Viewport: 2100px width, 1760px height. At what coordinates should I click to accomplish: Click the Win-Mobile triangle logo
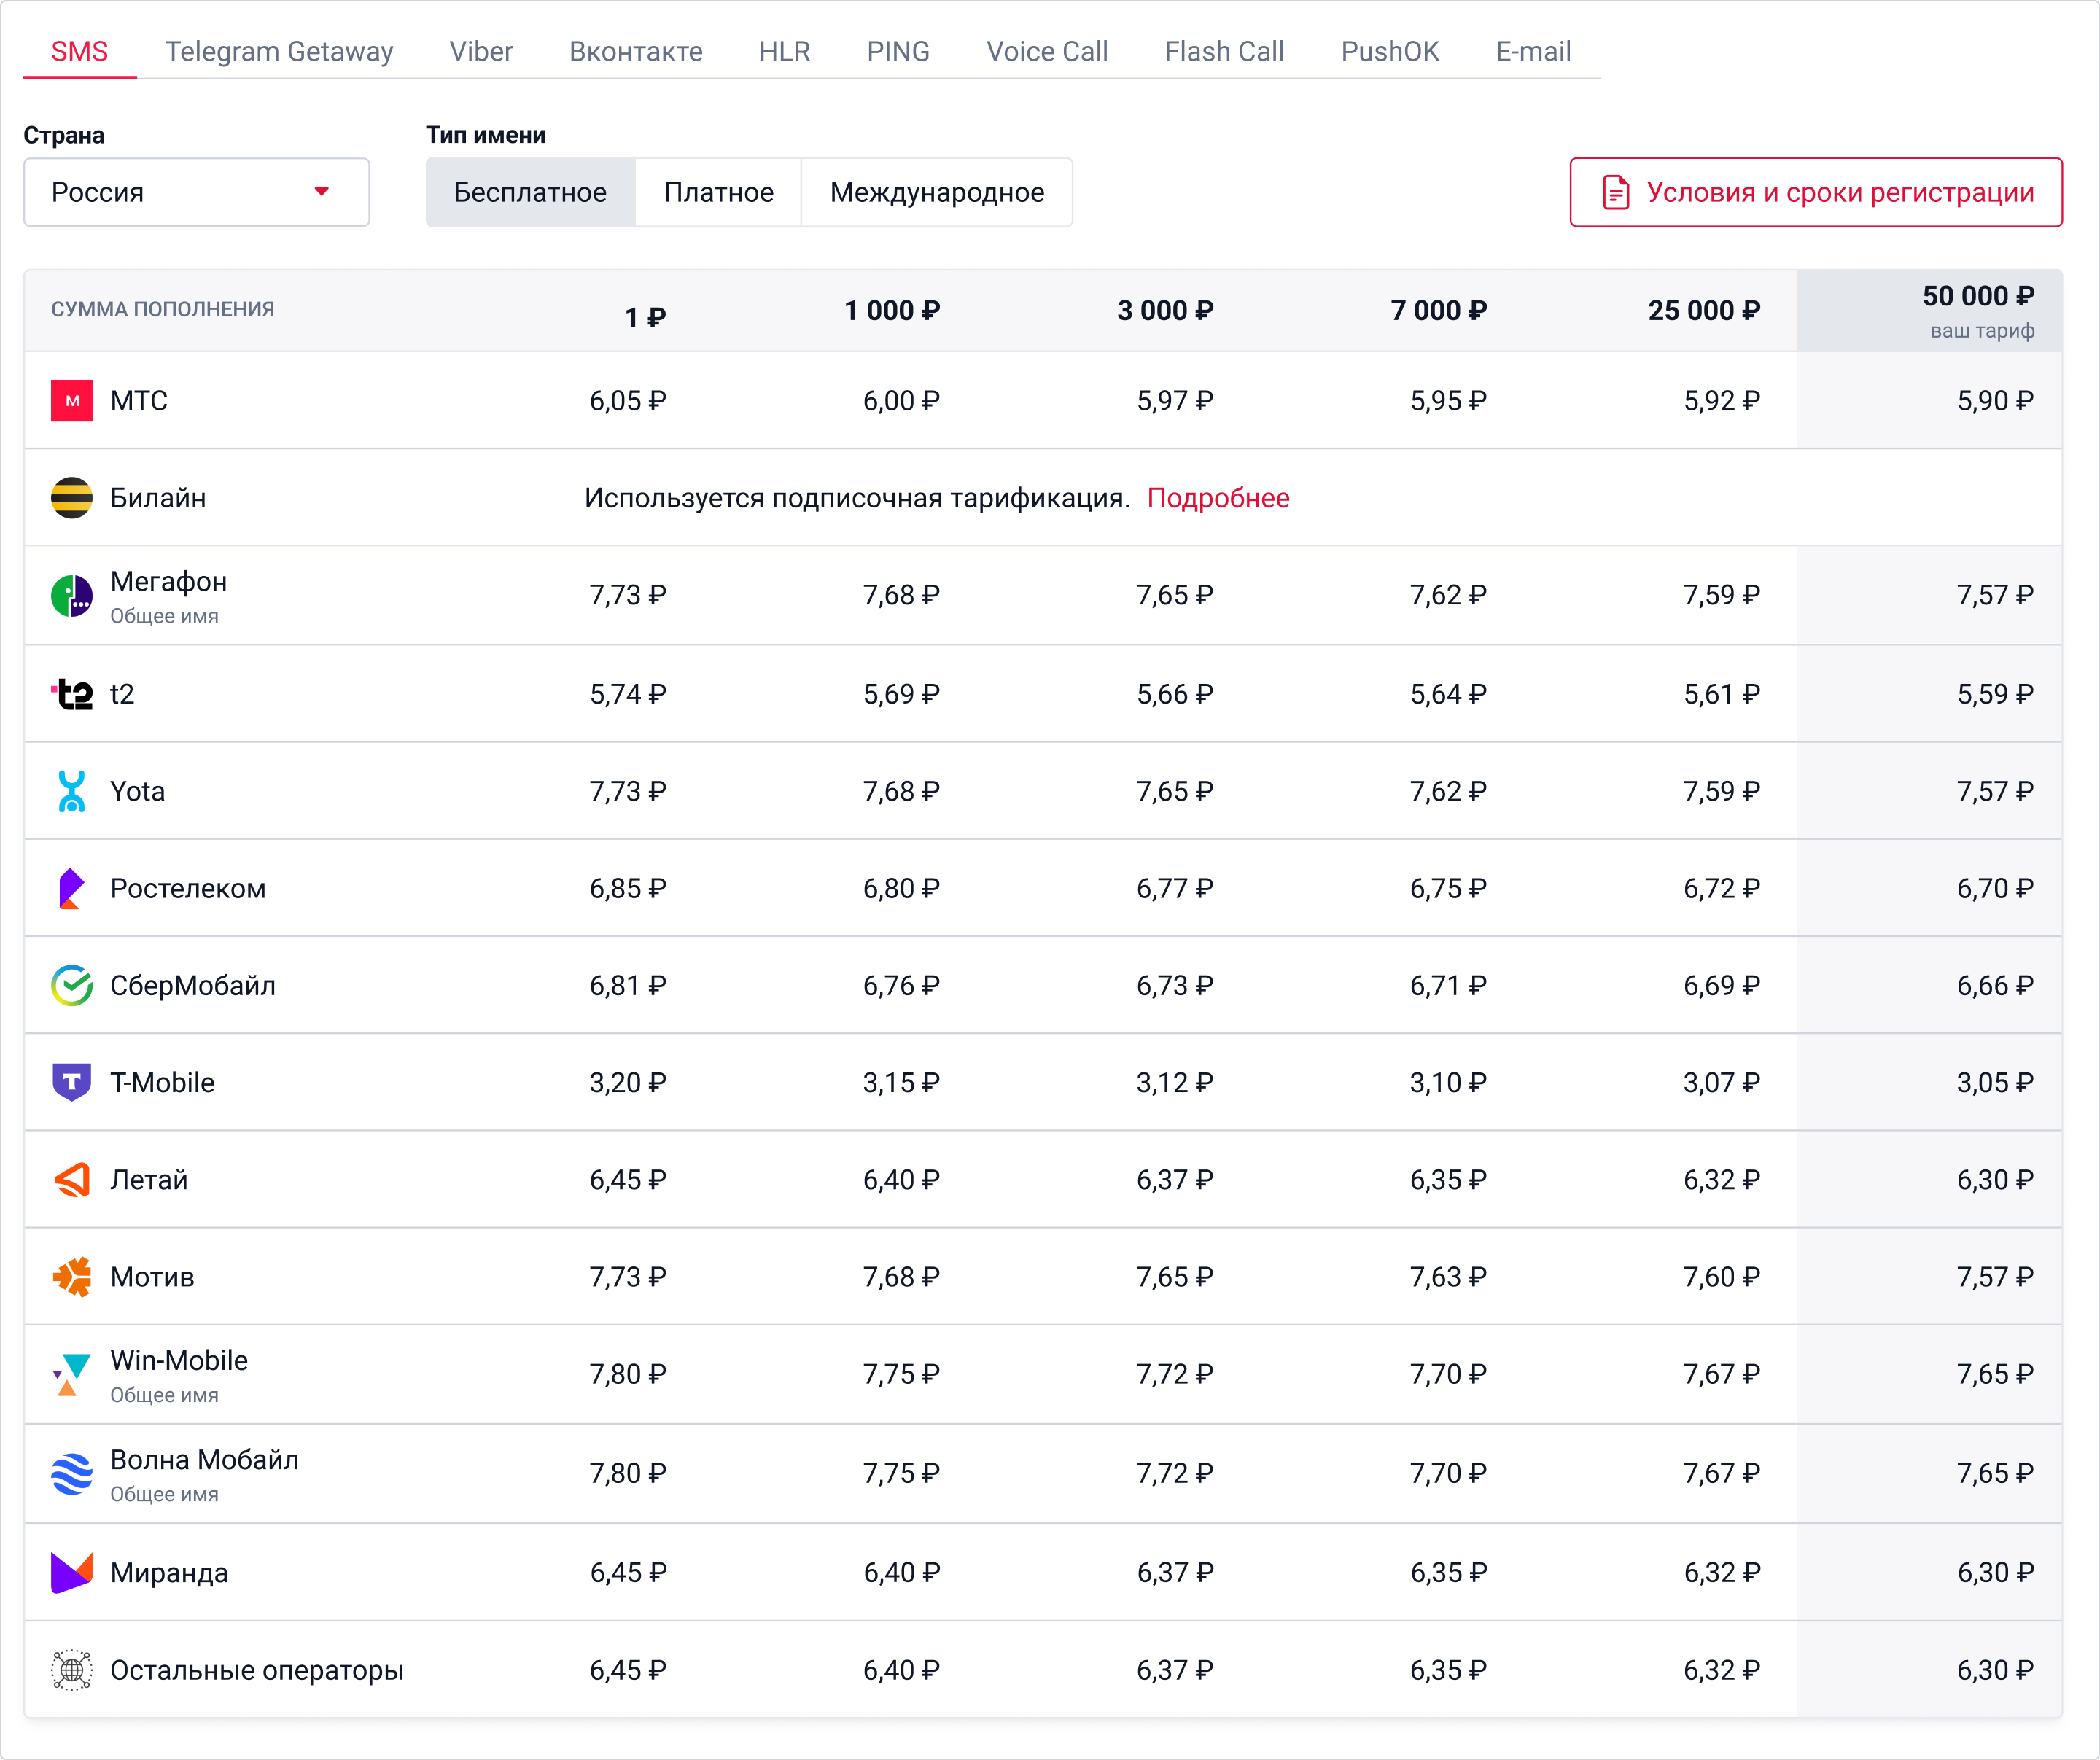coord(72,1374)
